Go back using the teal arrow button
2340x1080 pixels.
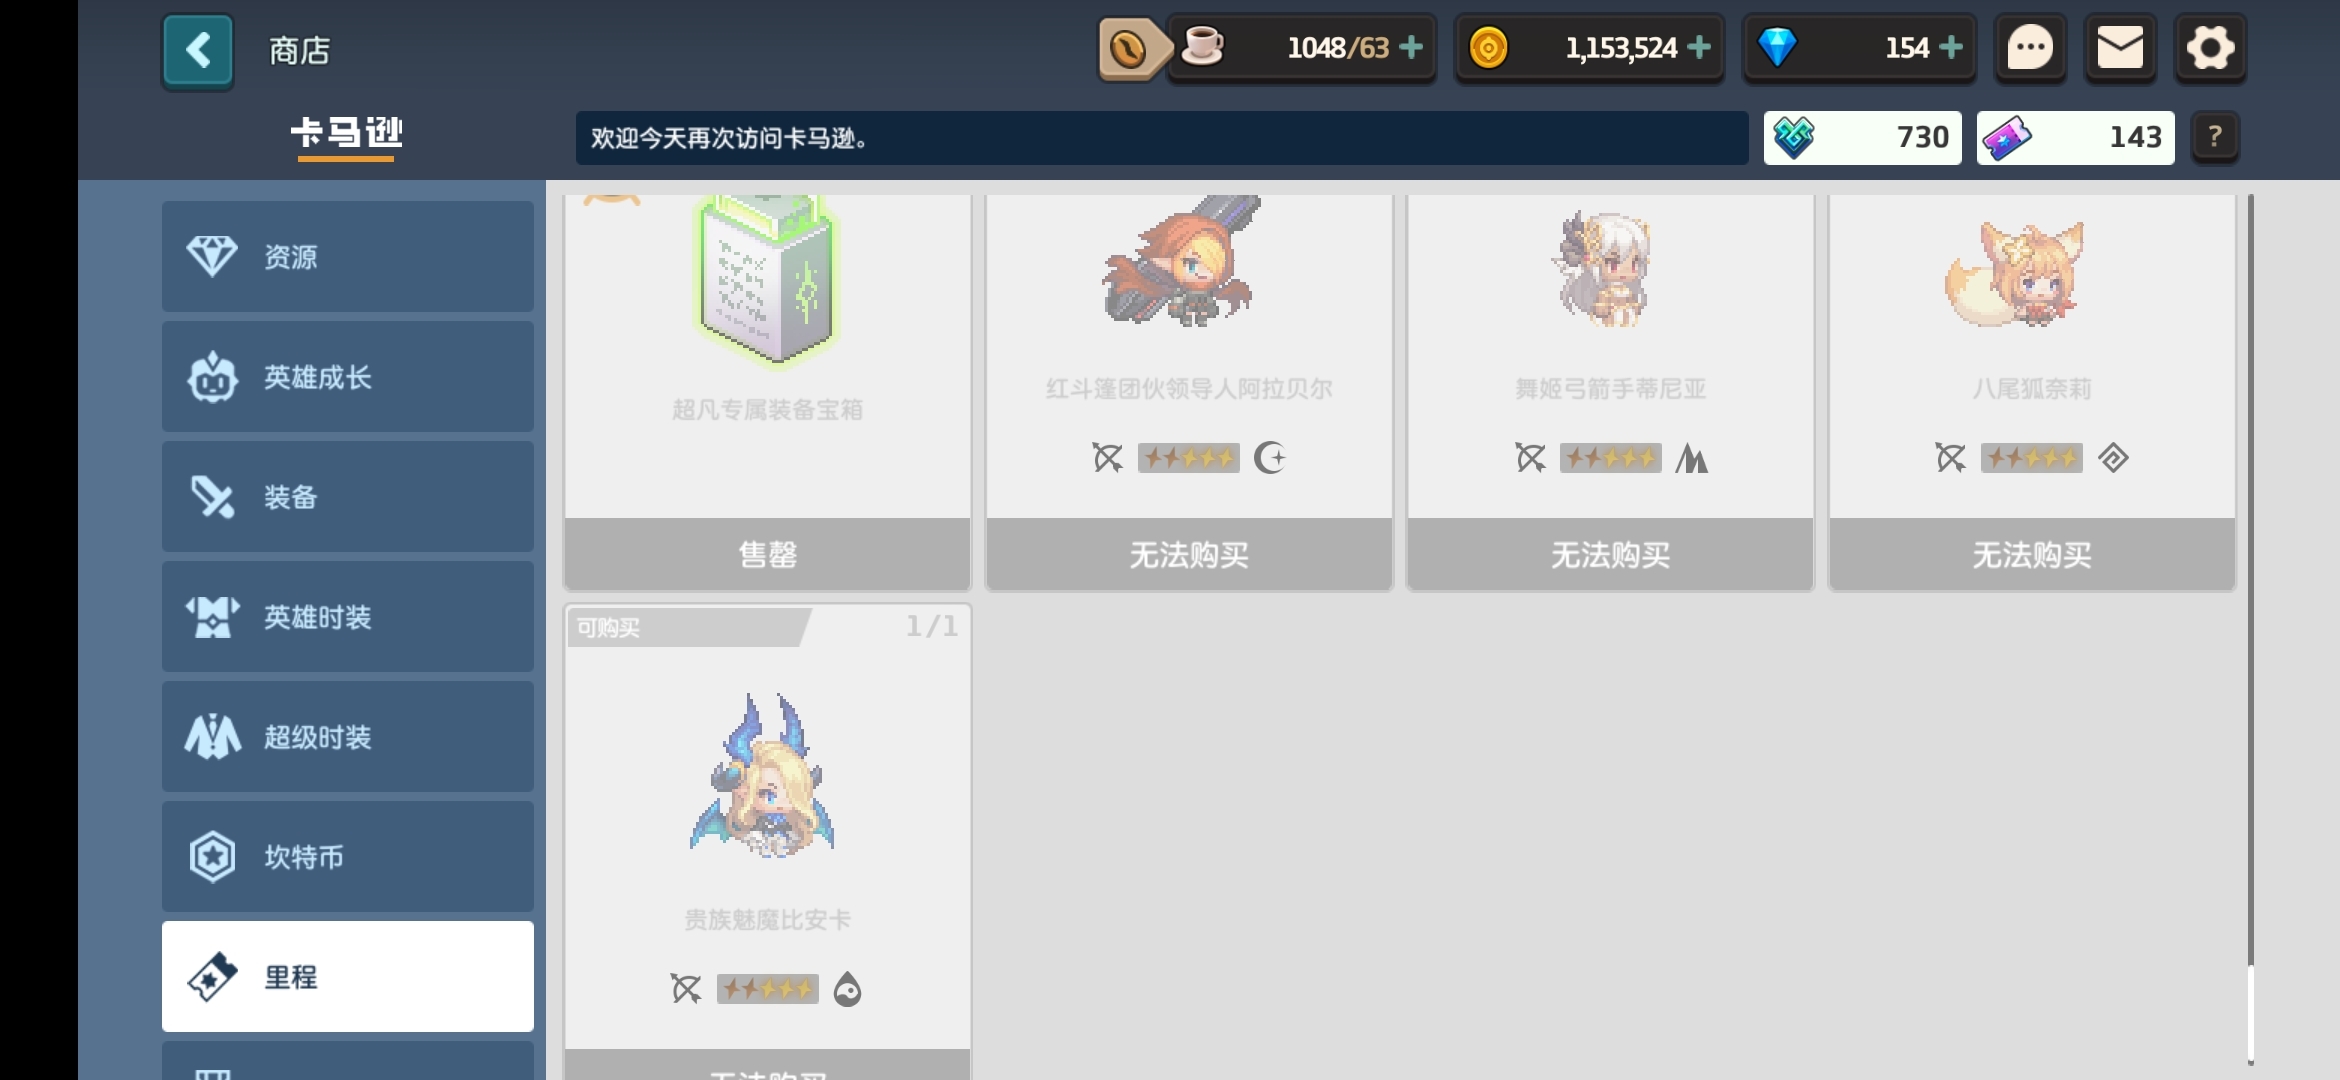198,50
